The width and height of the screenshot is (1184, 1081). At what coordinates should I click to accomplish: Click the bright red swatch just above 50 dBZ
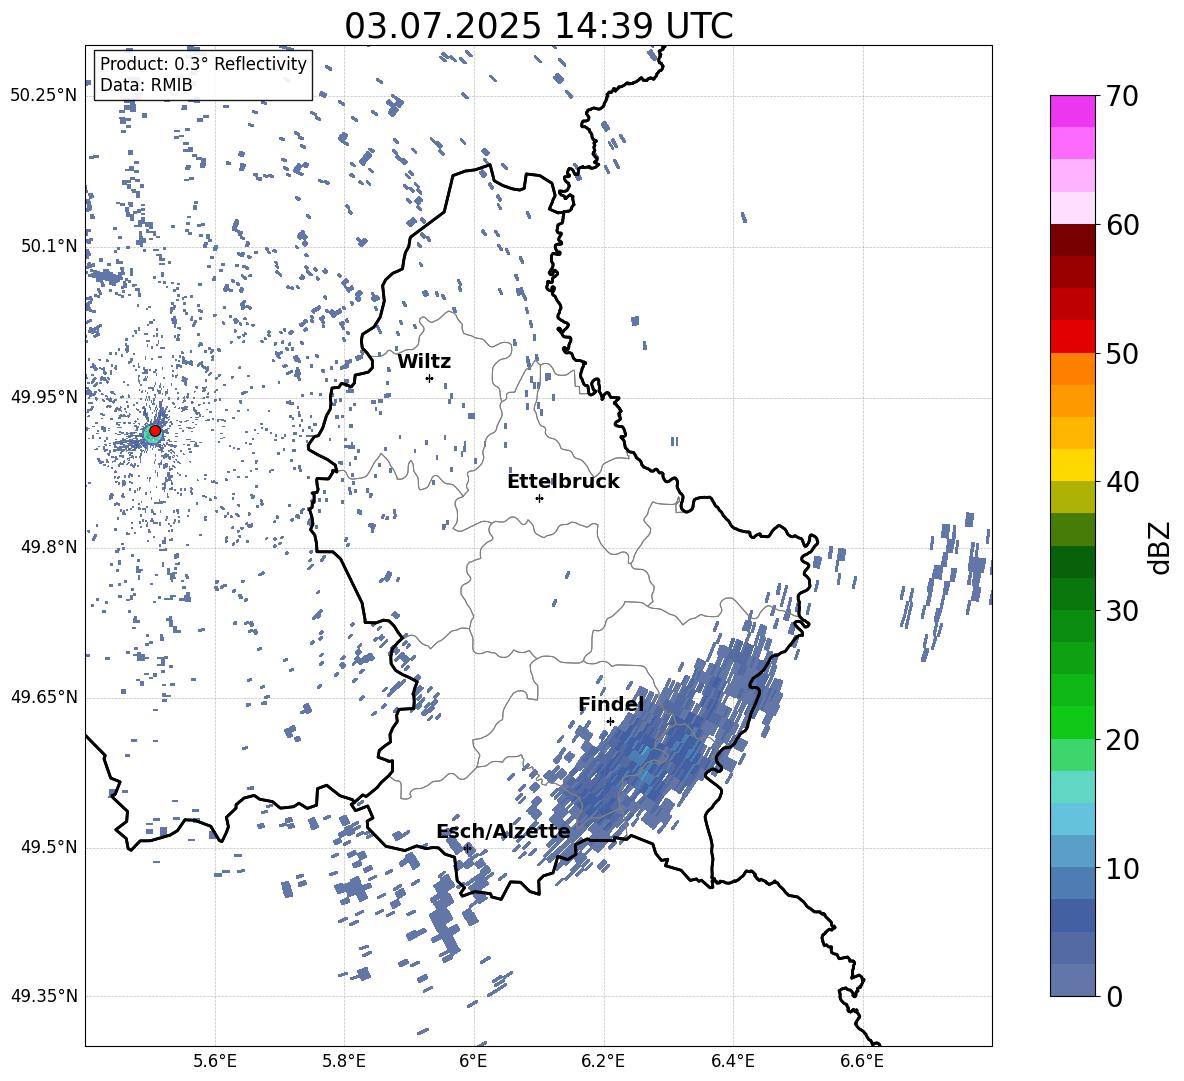pyautogui.click(x=1072, y=337)
